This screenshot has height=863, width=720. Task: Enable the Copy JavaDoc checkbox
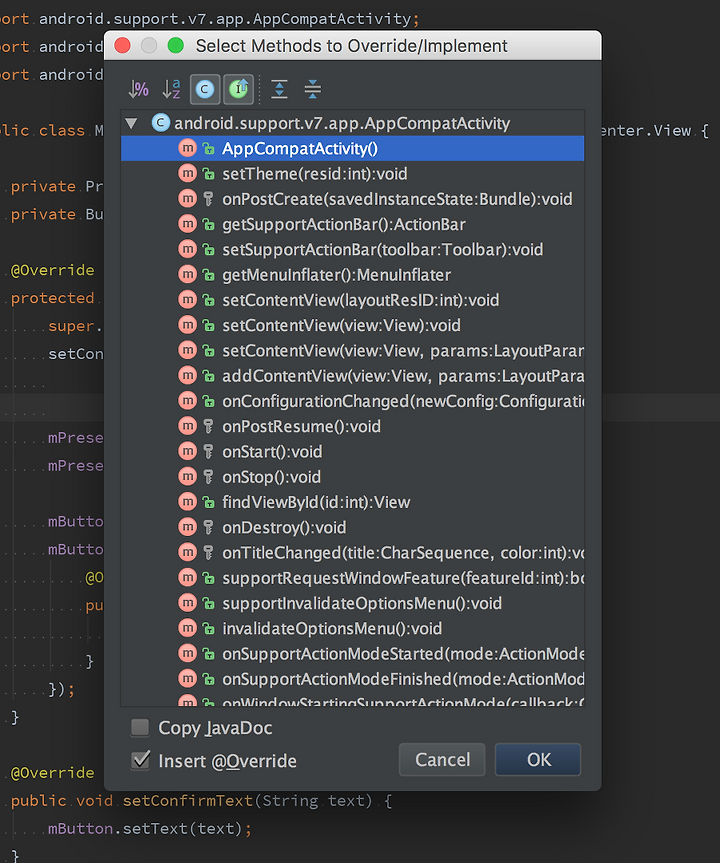[140, 728]
